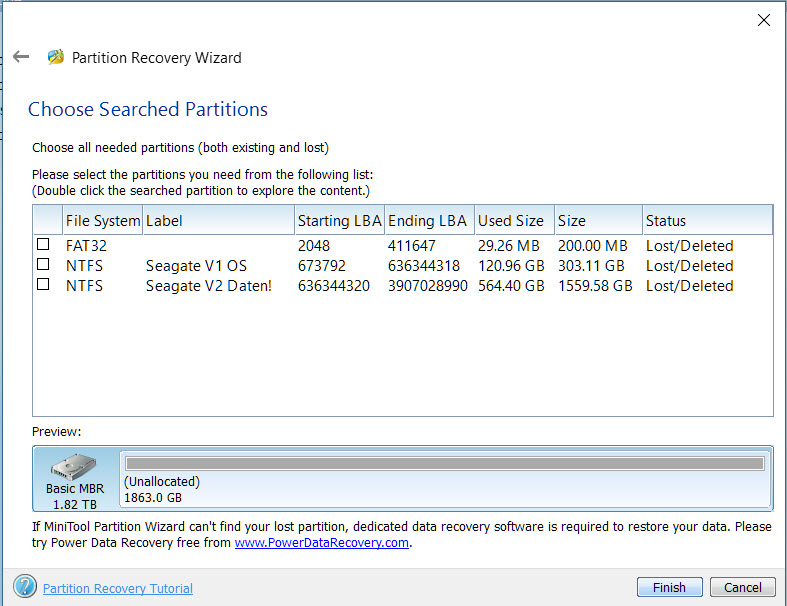This screenshot has width=787, height=606.
Task: Click the Finish button
Action: coord(670,587)
